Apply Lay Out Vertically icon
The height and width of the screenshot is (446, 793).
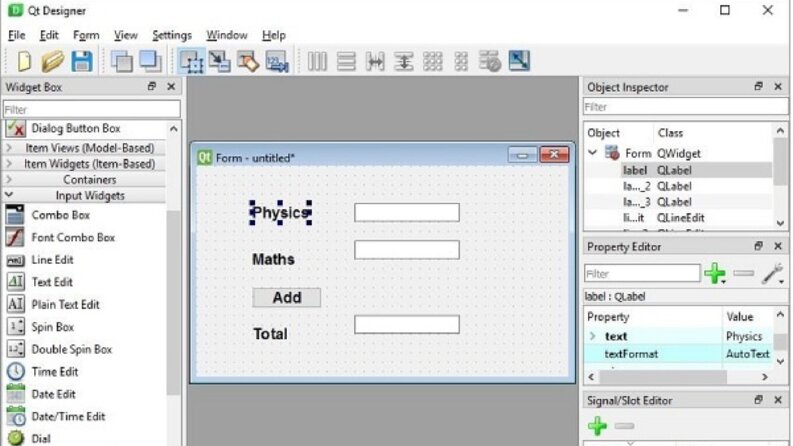click(346, 61)
